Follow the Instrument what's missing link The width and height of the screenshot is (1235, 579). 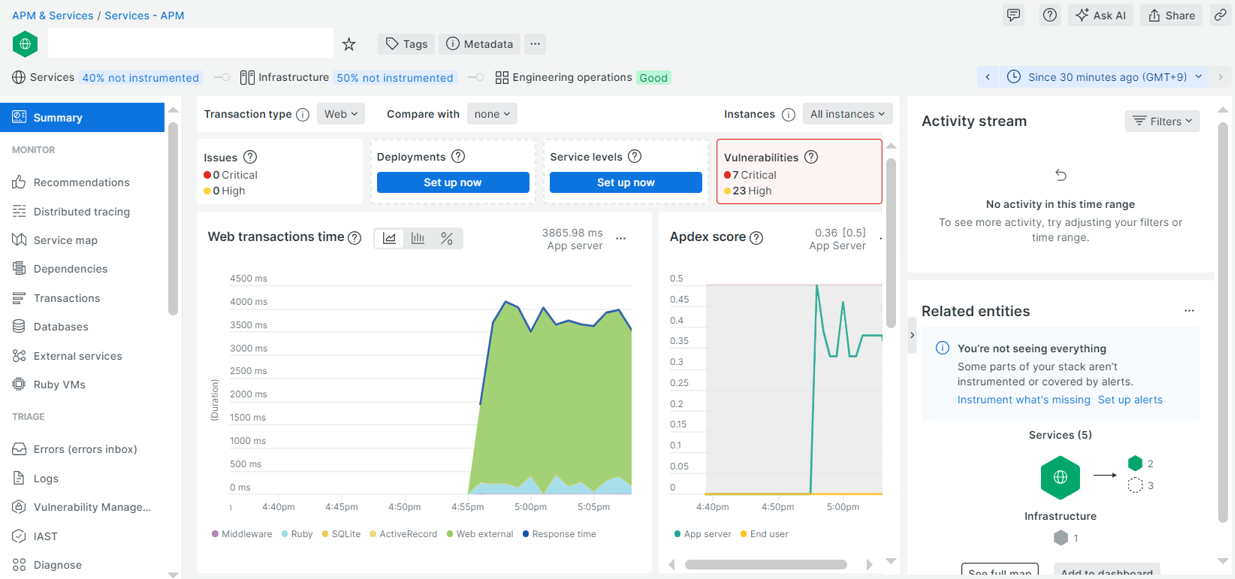(1024, 400)
